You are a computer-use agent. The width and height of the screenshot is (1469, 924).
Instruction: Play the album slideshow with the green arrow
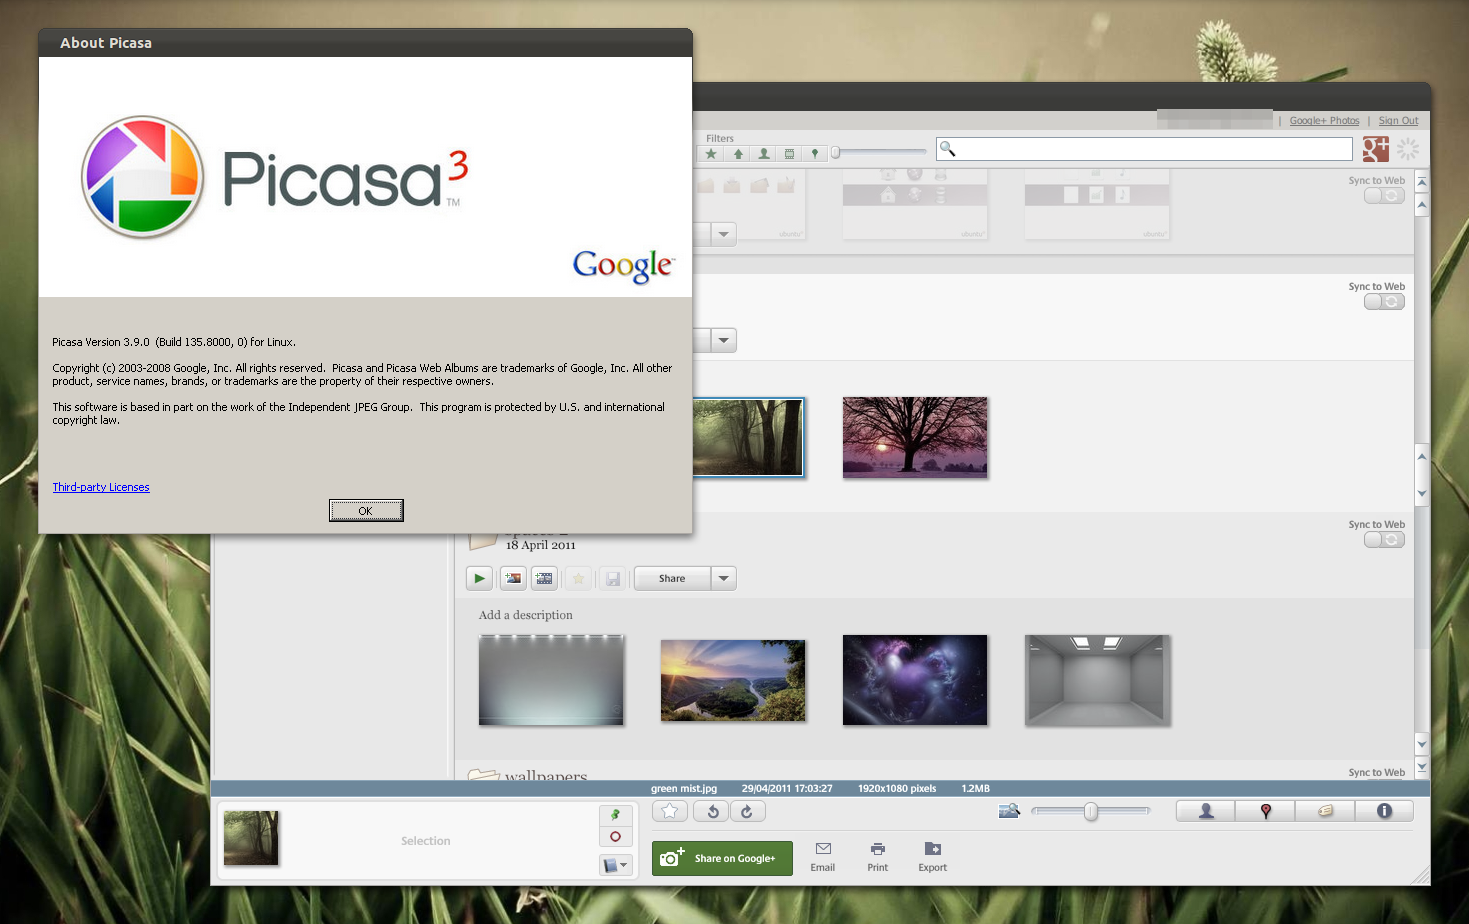(x=479, y=578)
